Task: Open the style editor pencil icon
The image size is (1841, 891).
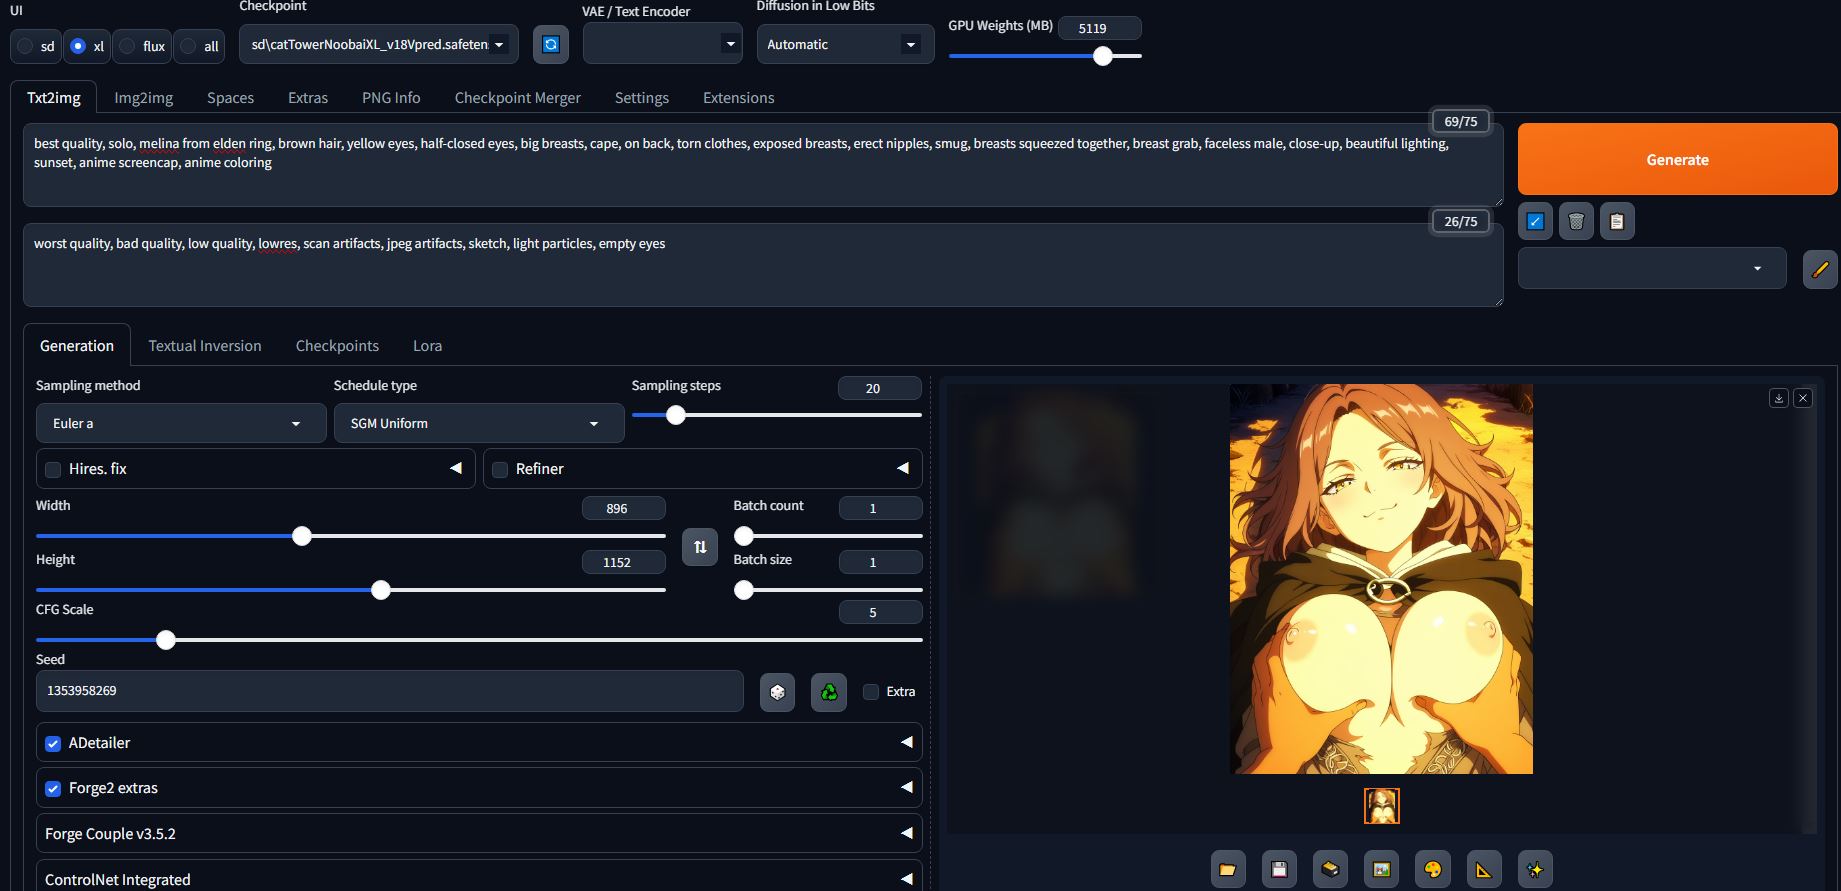Action: click(x=1820, y=269)
